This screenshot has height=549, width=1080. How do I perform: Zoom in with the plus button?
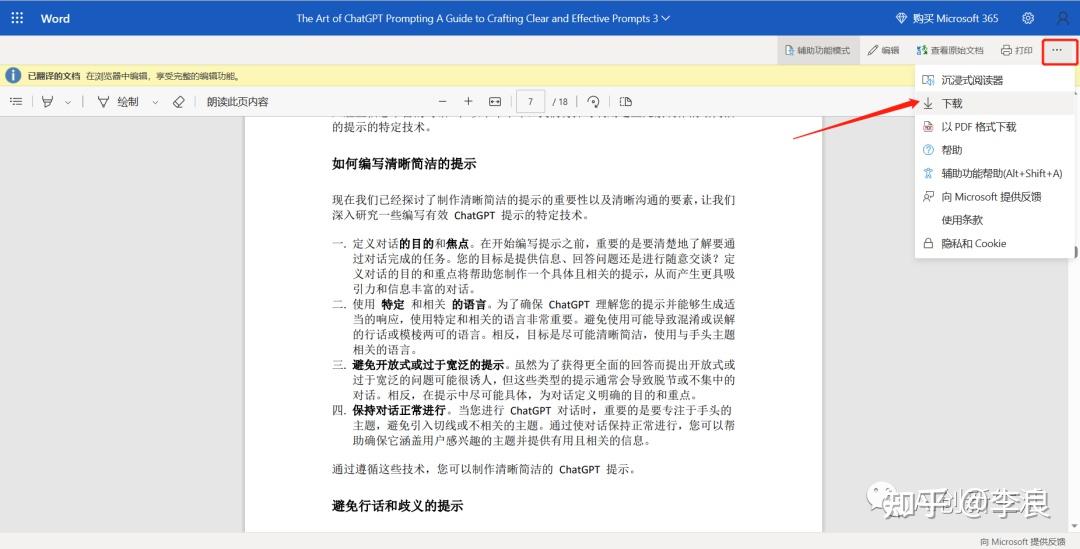tap(468, 102)
